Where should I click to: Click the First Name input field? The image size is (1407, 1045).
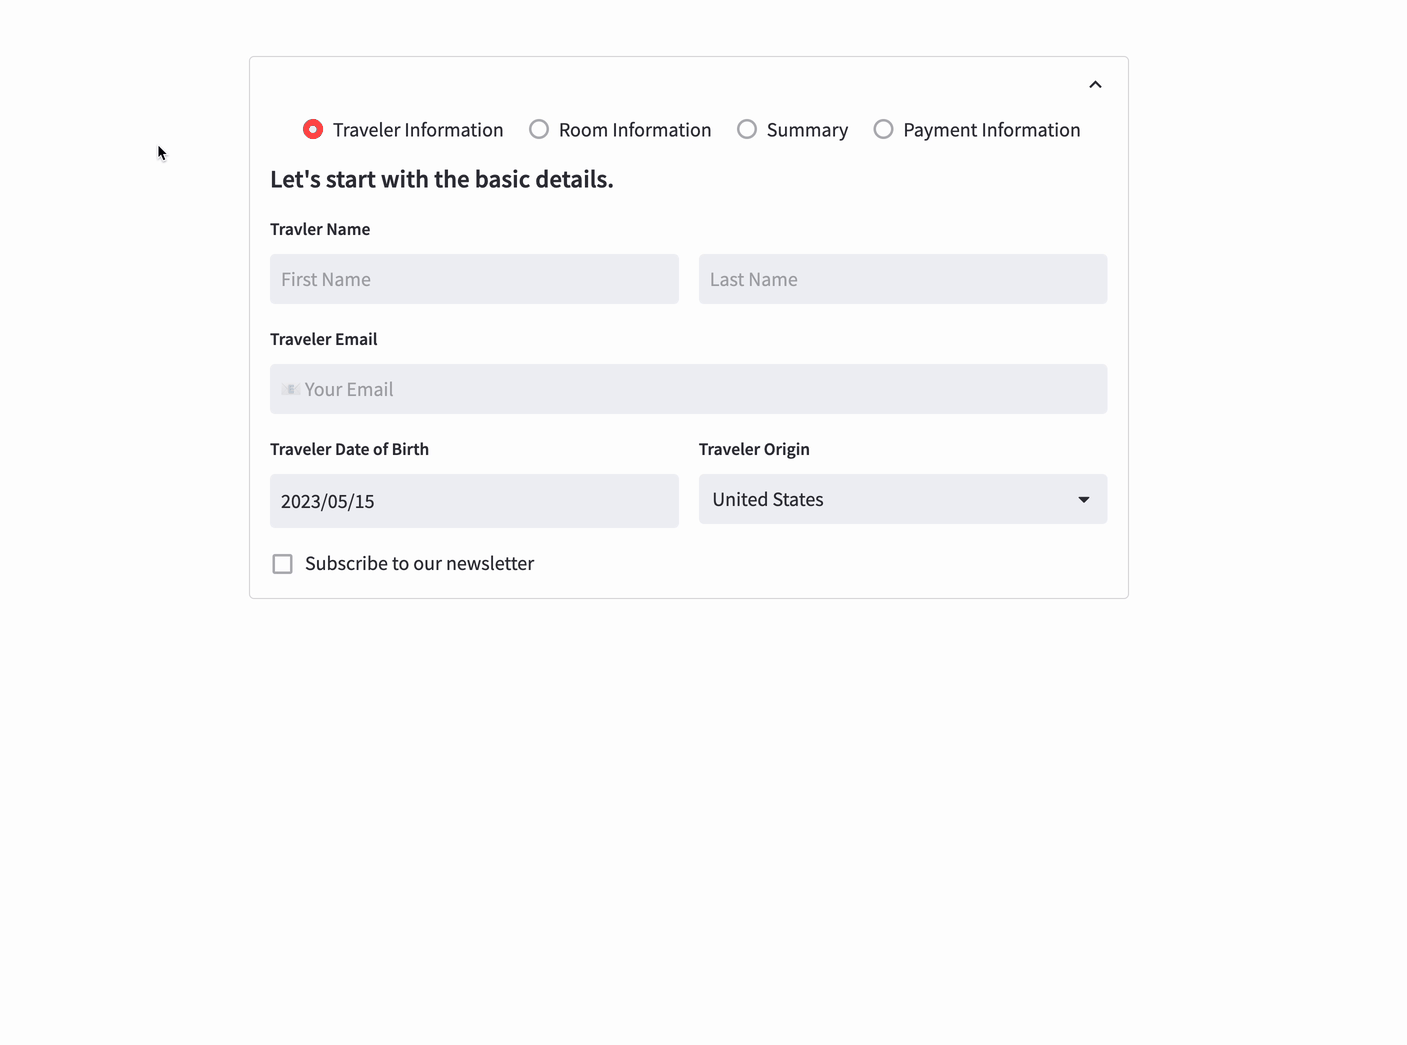(474, 279)
